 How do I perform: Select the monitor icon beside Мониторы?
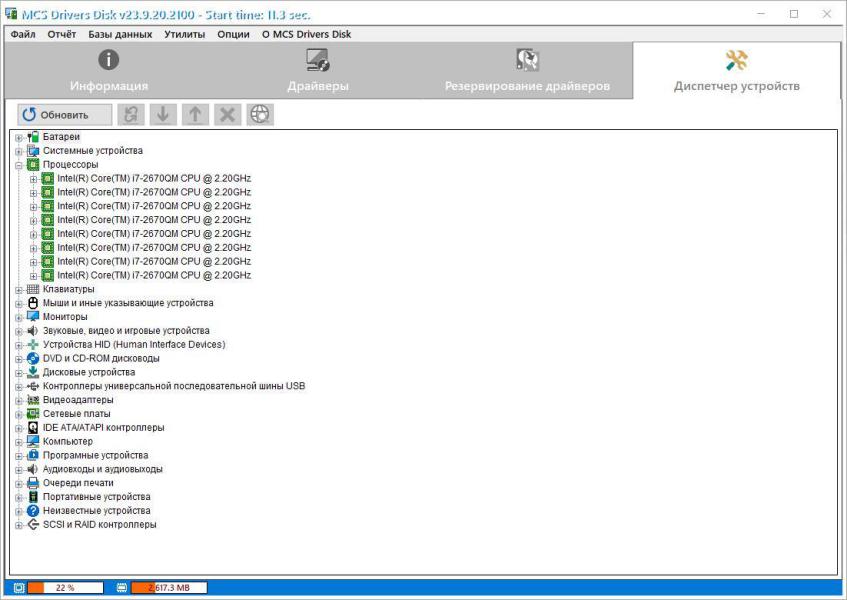click(x=33, y=316)
